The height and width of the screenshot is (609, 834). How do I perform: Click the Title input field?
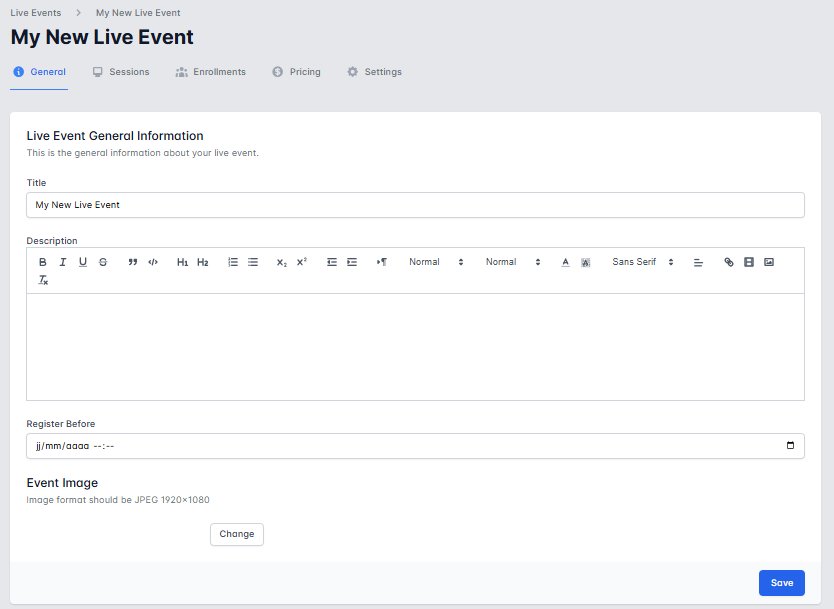415,205
